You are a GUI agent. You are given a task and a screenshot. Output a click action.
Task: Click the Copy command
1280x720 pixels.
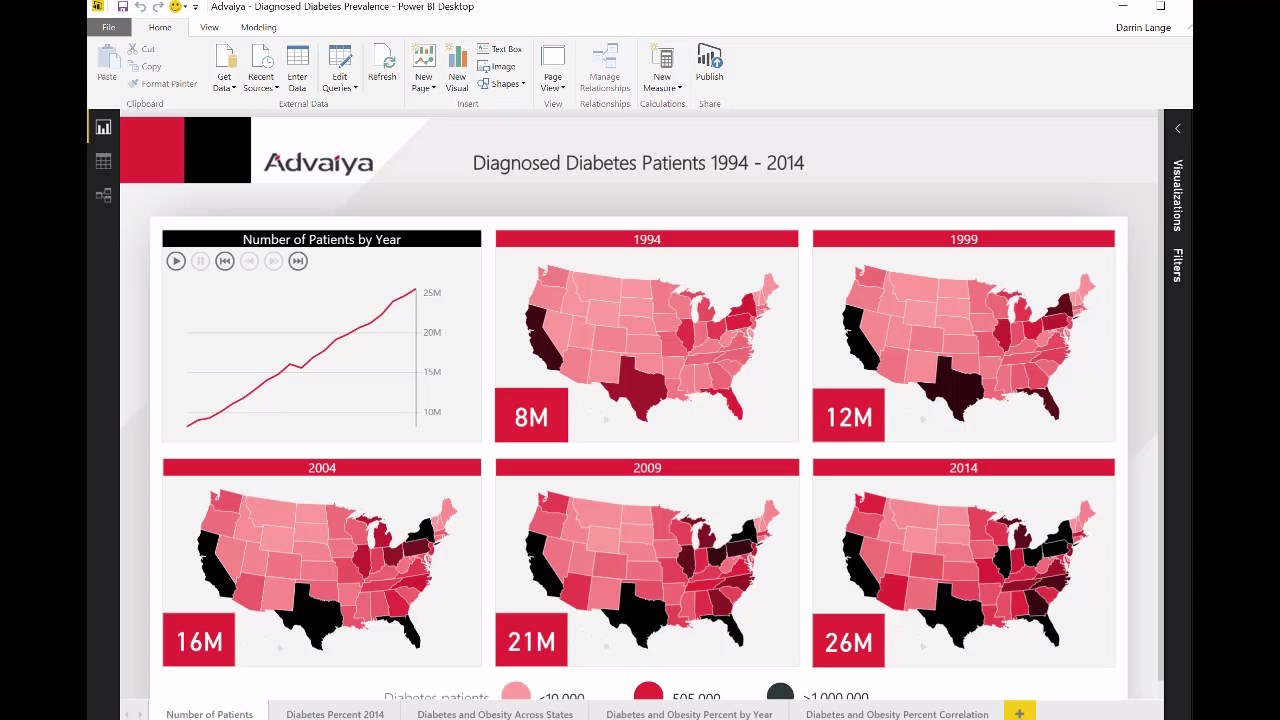tap(144, 66)
